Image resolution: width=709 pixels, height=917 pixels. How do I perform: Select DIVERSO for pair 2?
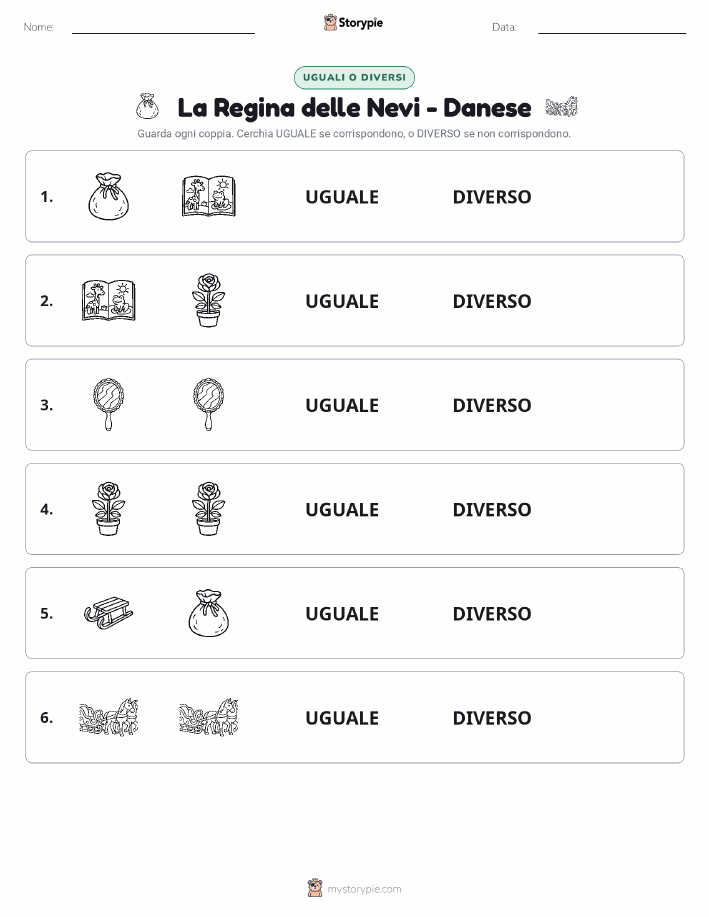492,301
